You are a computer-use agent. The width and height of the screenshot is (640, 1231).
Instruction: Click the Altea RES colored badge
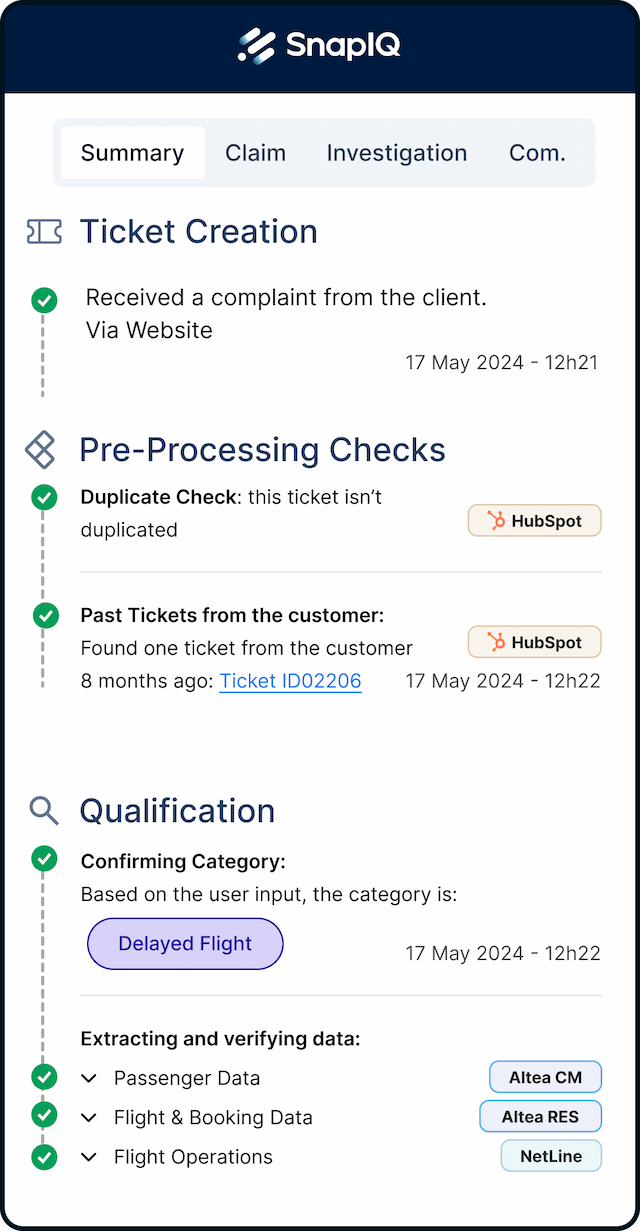540,1116
